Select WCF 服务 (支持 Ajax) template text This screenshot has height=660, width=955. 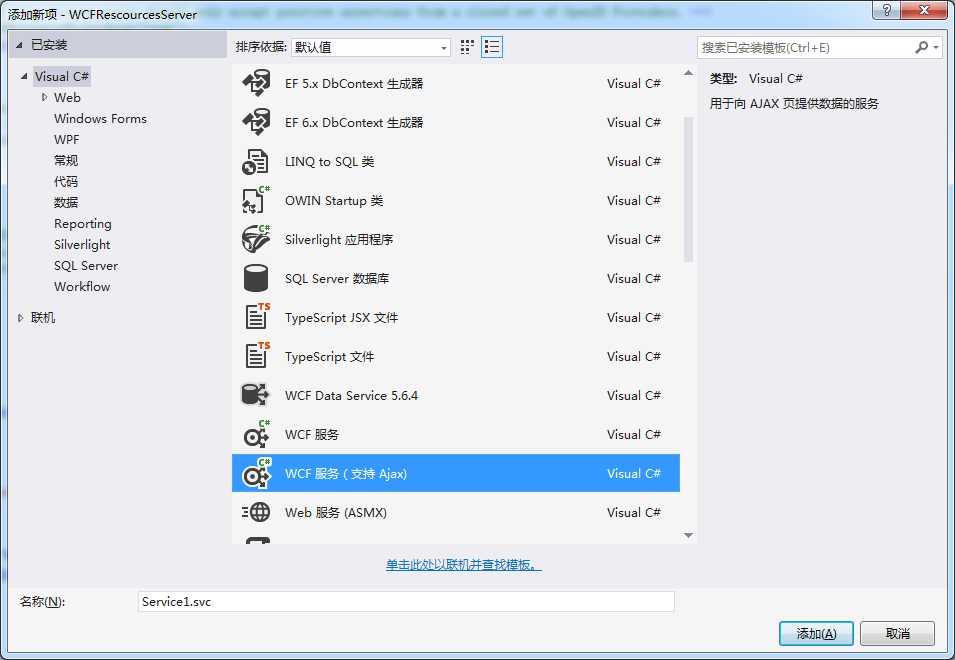pos(346,473)
